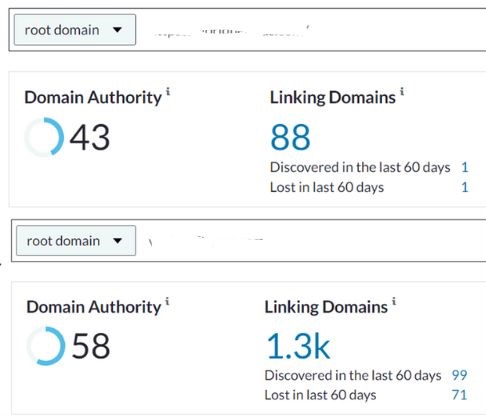Viewport: 486px width, 416px height.
Task: Click the first dropdown's arrow beside root domain
Action: tap(117, 30)
